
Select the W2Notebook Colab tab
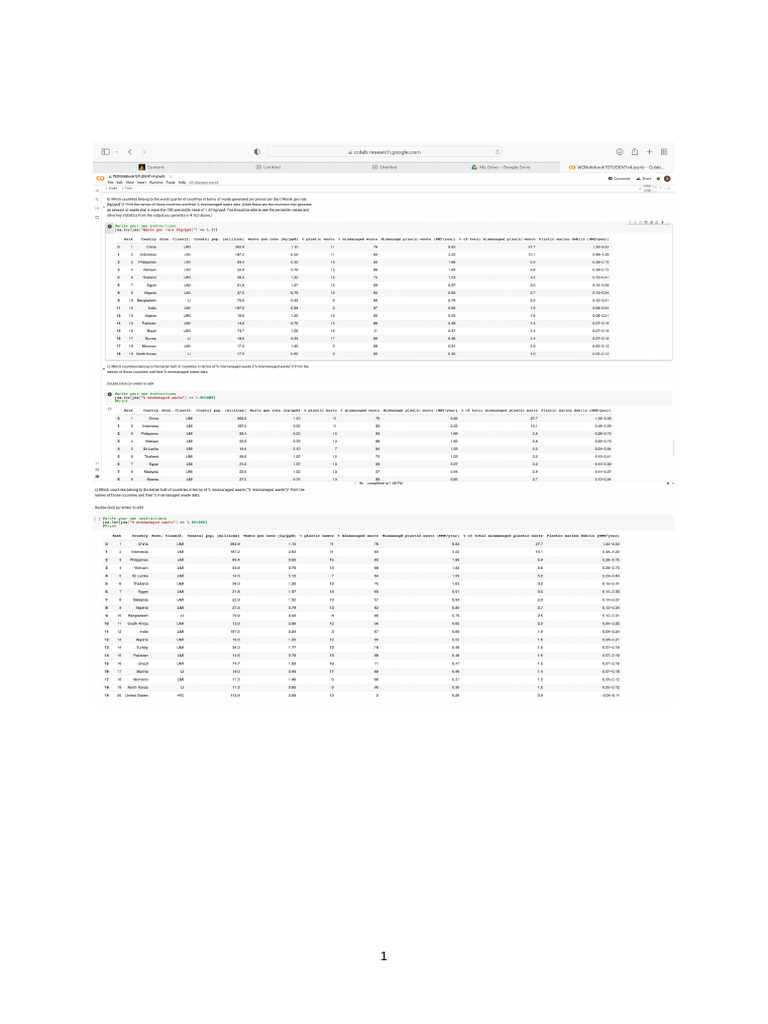[x=616, y=167]
